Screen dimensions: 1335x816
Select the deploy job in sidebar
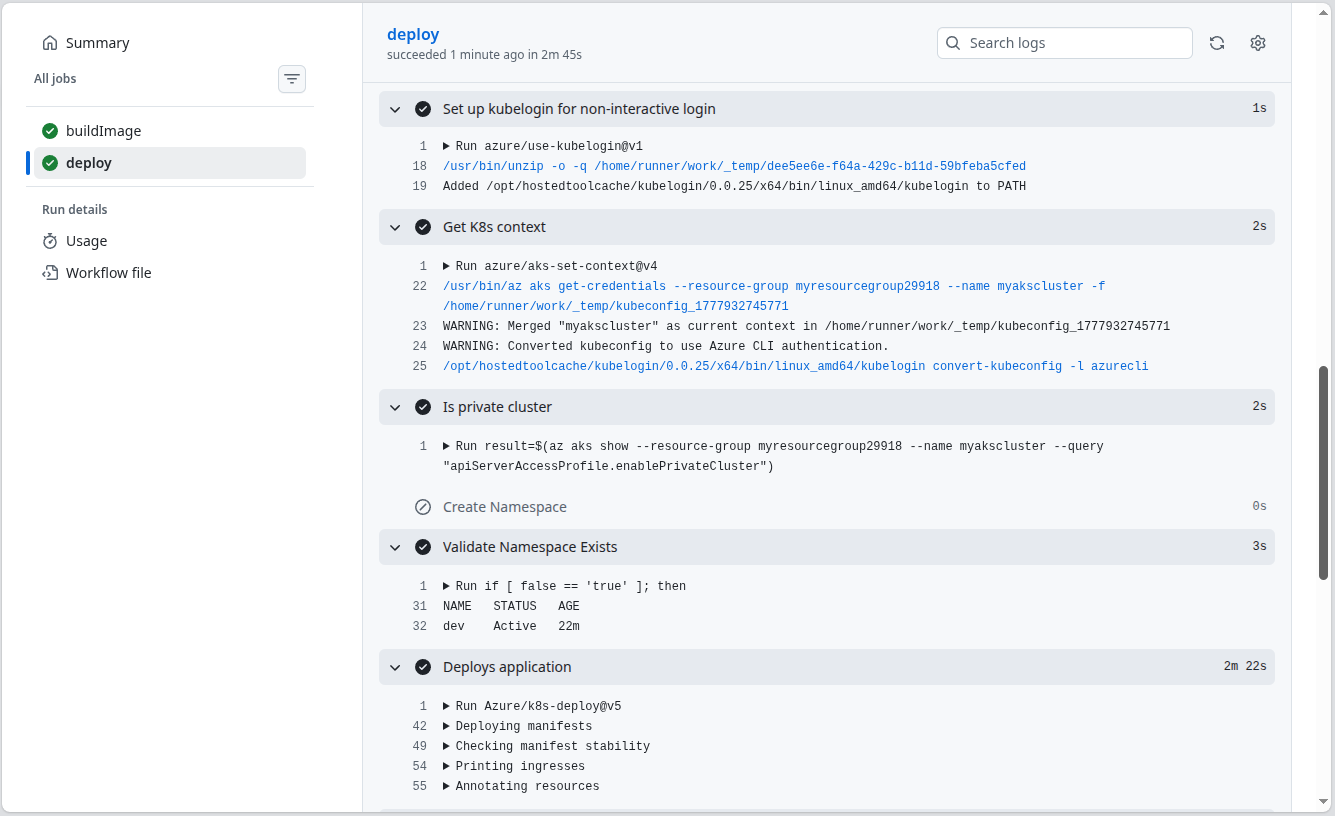170,163
